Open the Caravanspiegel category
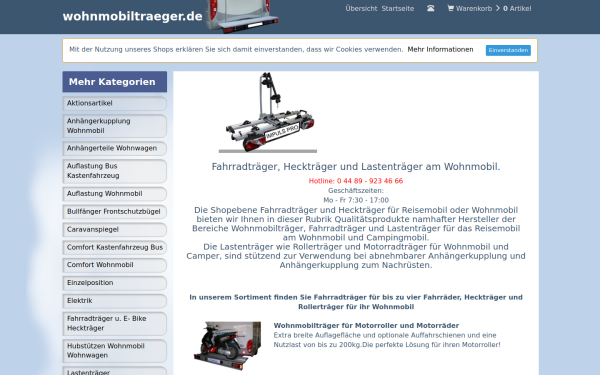 (114, 230)
